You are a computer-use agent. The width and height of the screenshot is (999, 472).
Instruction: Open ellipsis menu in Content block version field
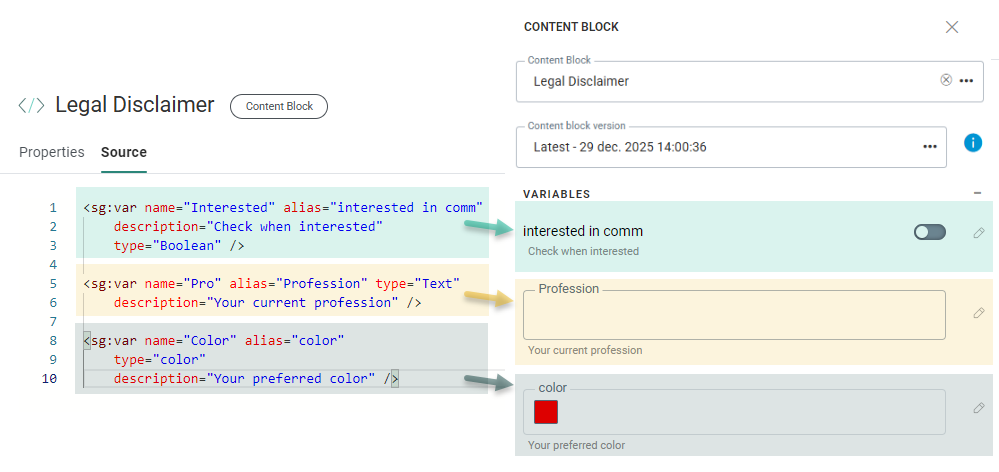(x=929, y=147)
